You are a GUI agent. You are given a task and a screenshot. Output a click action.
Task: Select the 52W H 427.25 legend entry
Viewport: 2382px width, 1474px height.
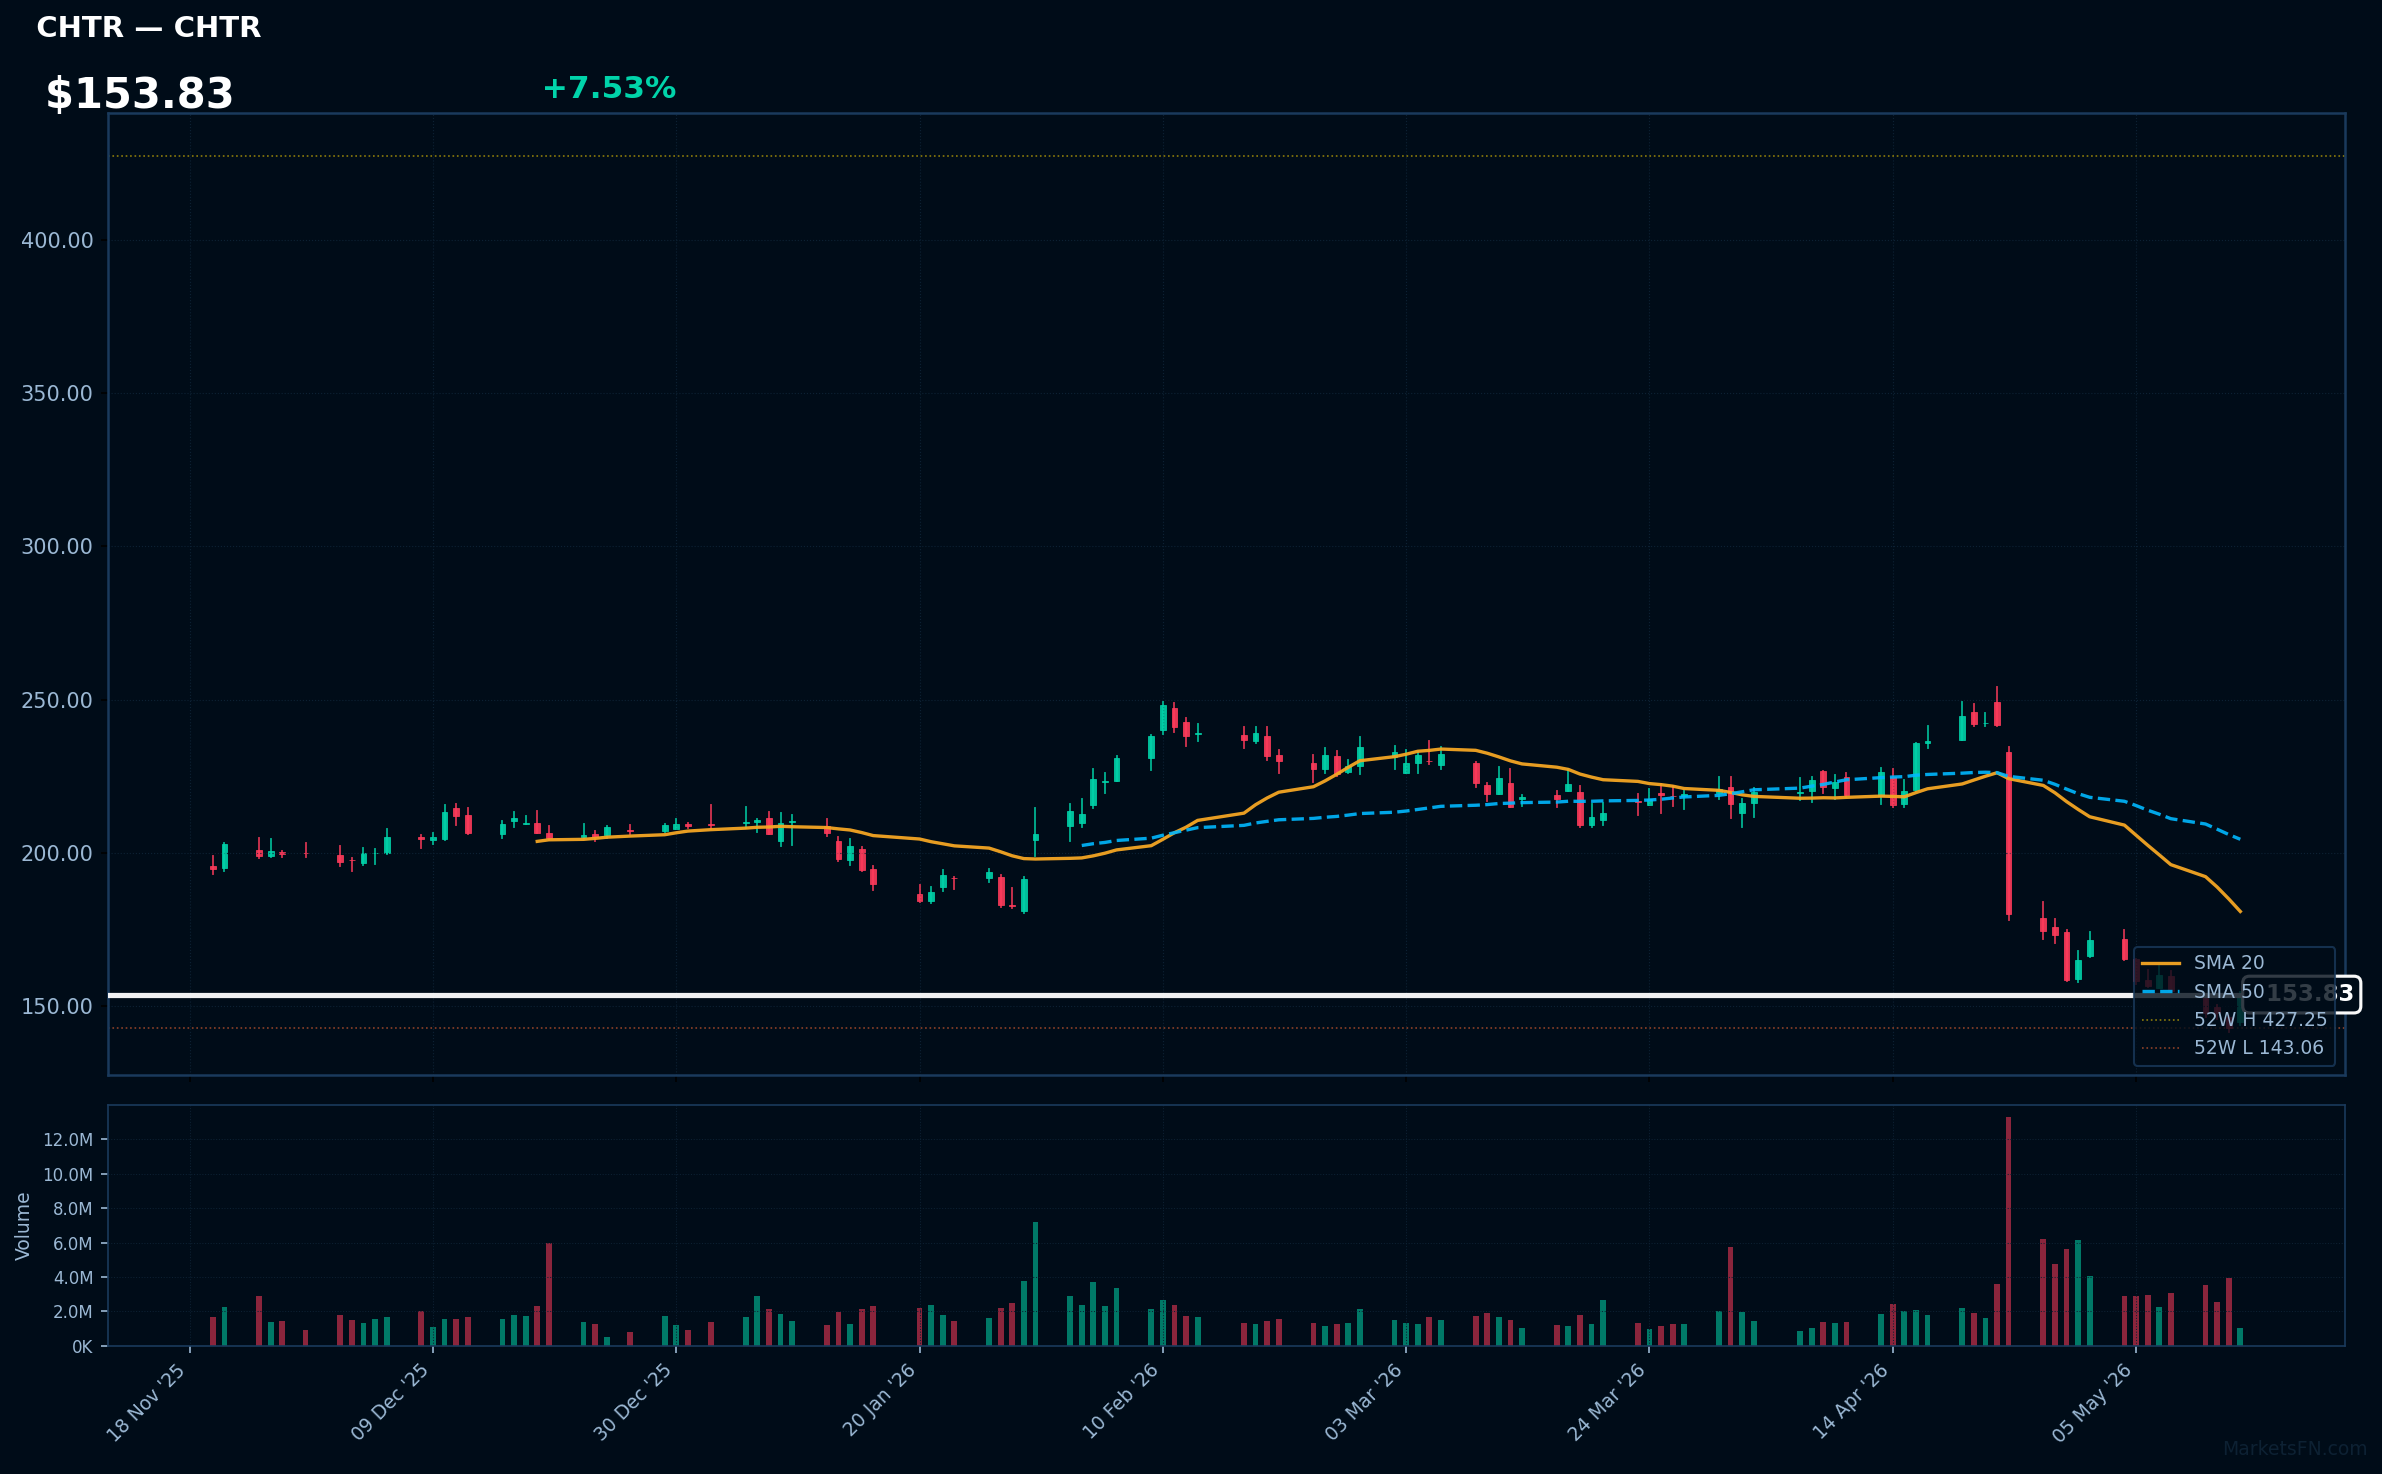[2234, 1019]
